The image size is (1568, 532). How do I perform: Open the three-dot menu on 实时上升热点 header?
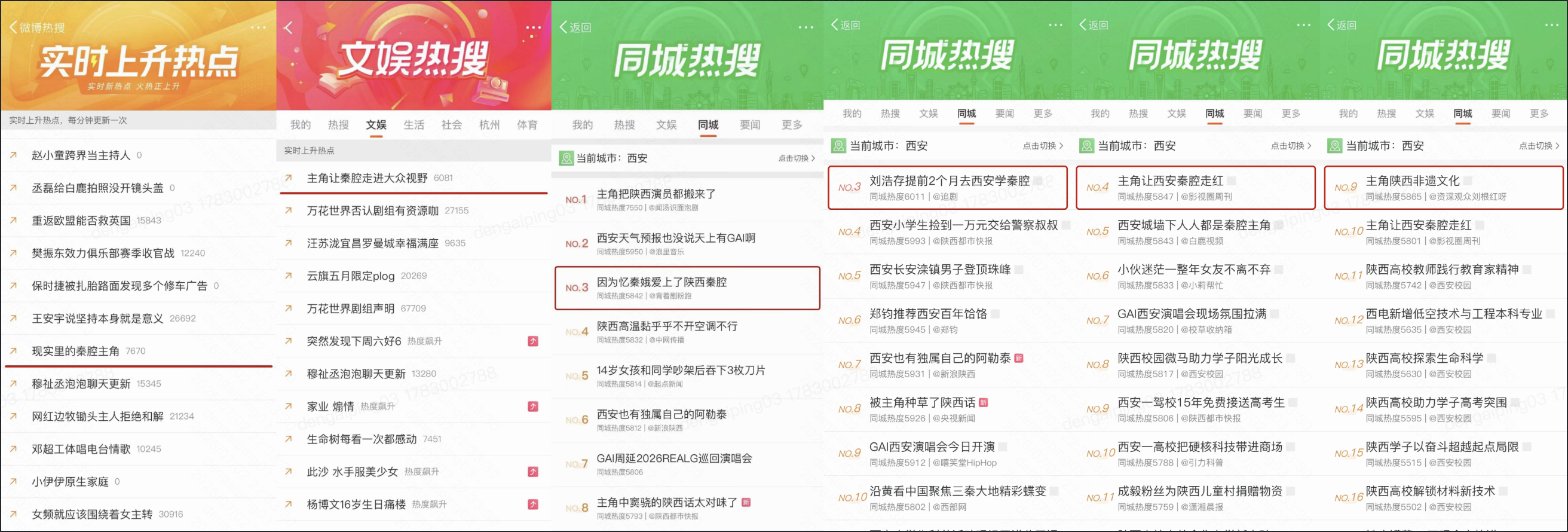click(x=258, y=26)
